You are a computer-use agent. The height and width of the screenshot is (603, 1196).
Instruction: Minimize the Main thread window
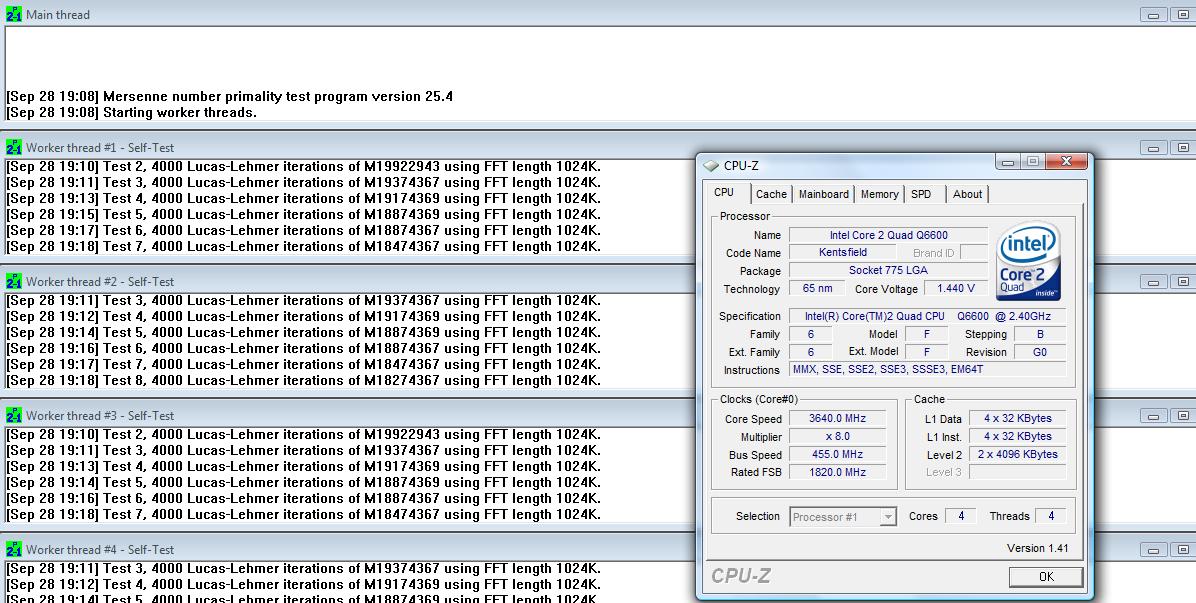(x=1153, y=14)
